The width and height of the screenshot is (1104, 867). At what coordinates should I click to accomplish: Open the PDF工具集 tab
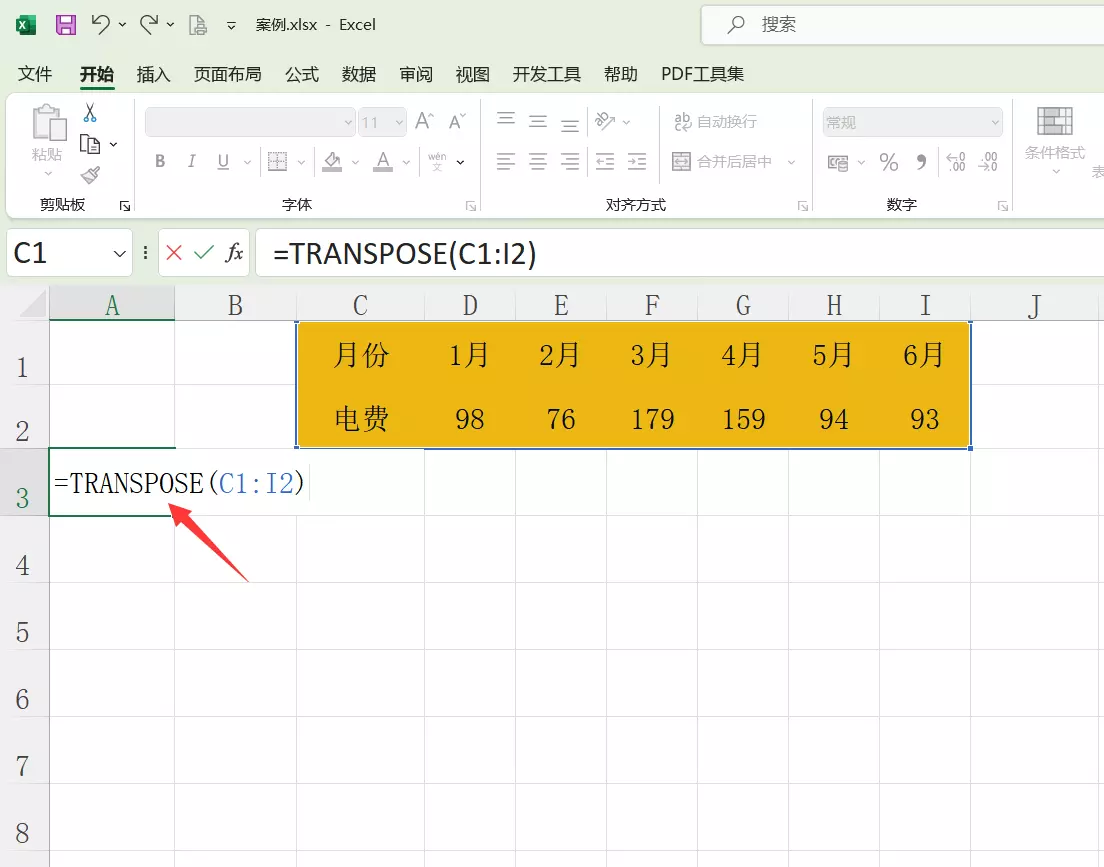pos(702,74)
